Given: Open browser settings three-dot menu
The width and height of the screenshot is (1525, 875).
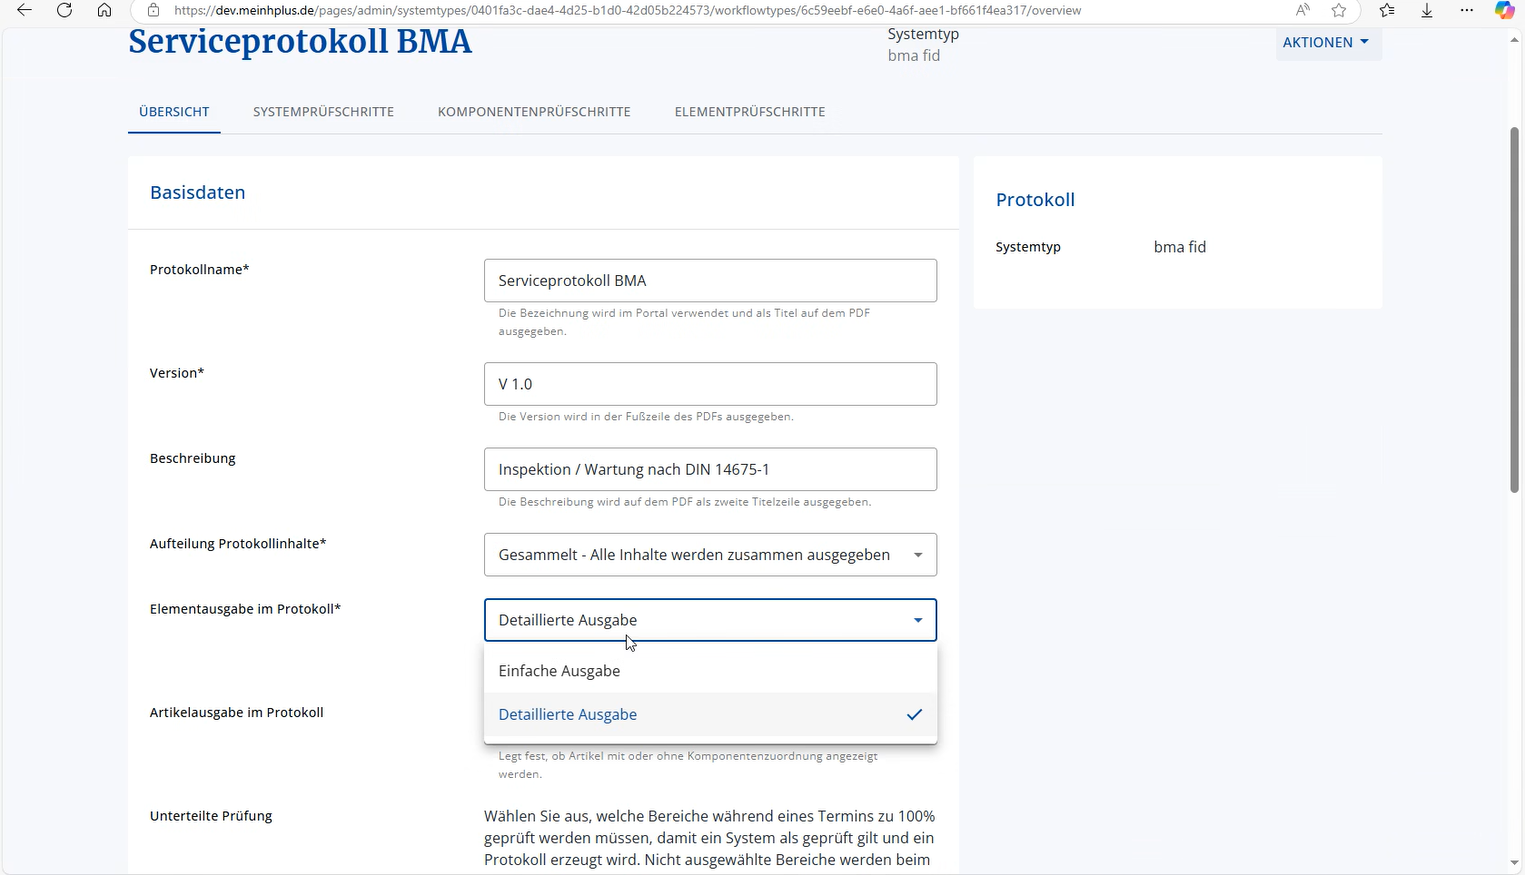Looking at the screenshot, I should point(1466,10).
